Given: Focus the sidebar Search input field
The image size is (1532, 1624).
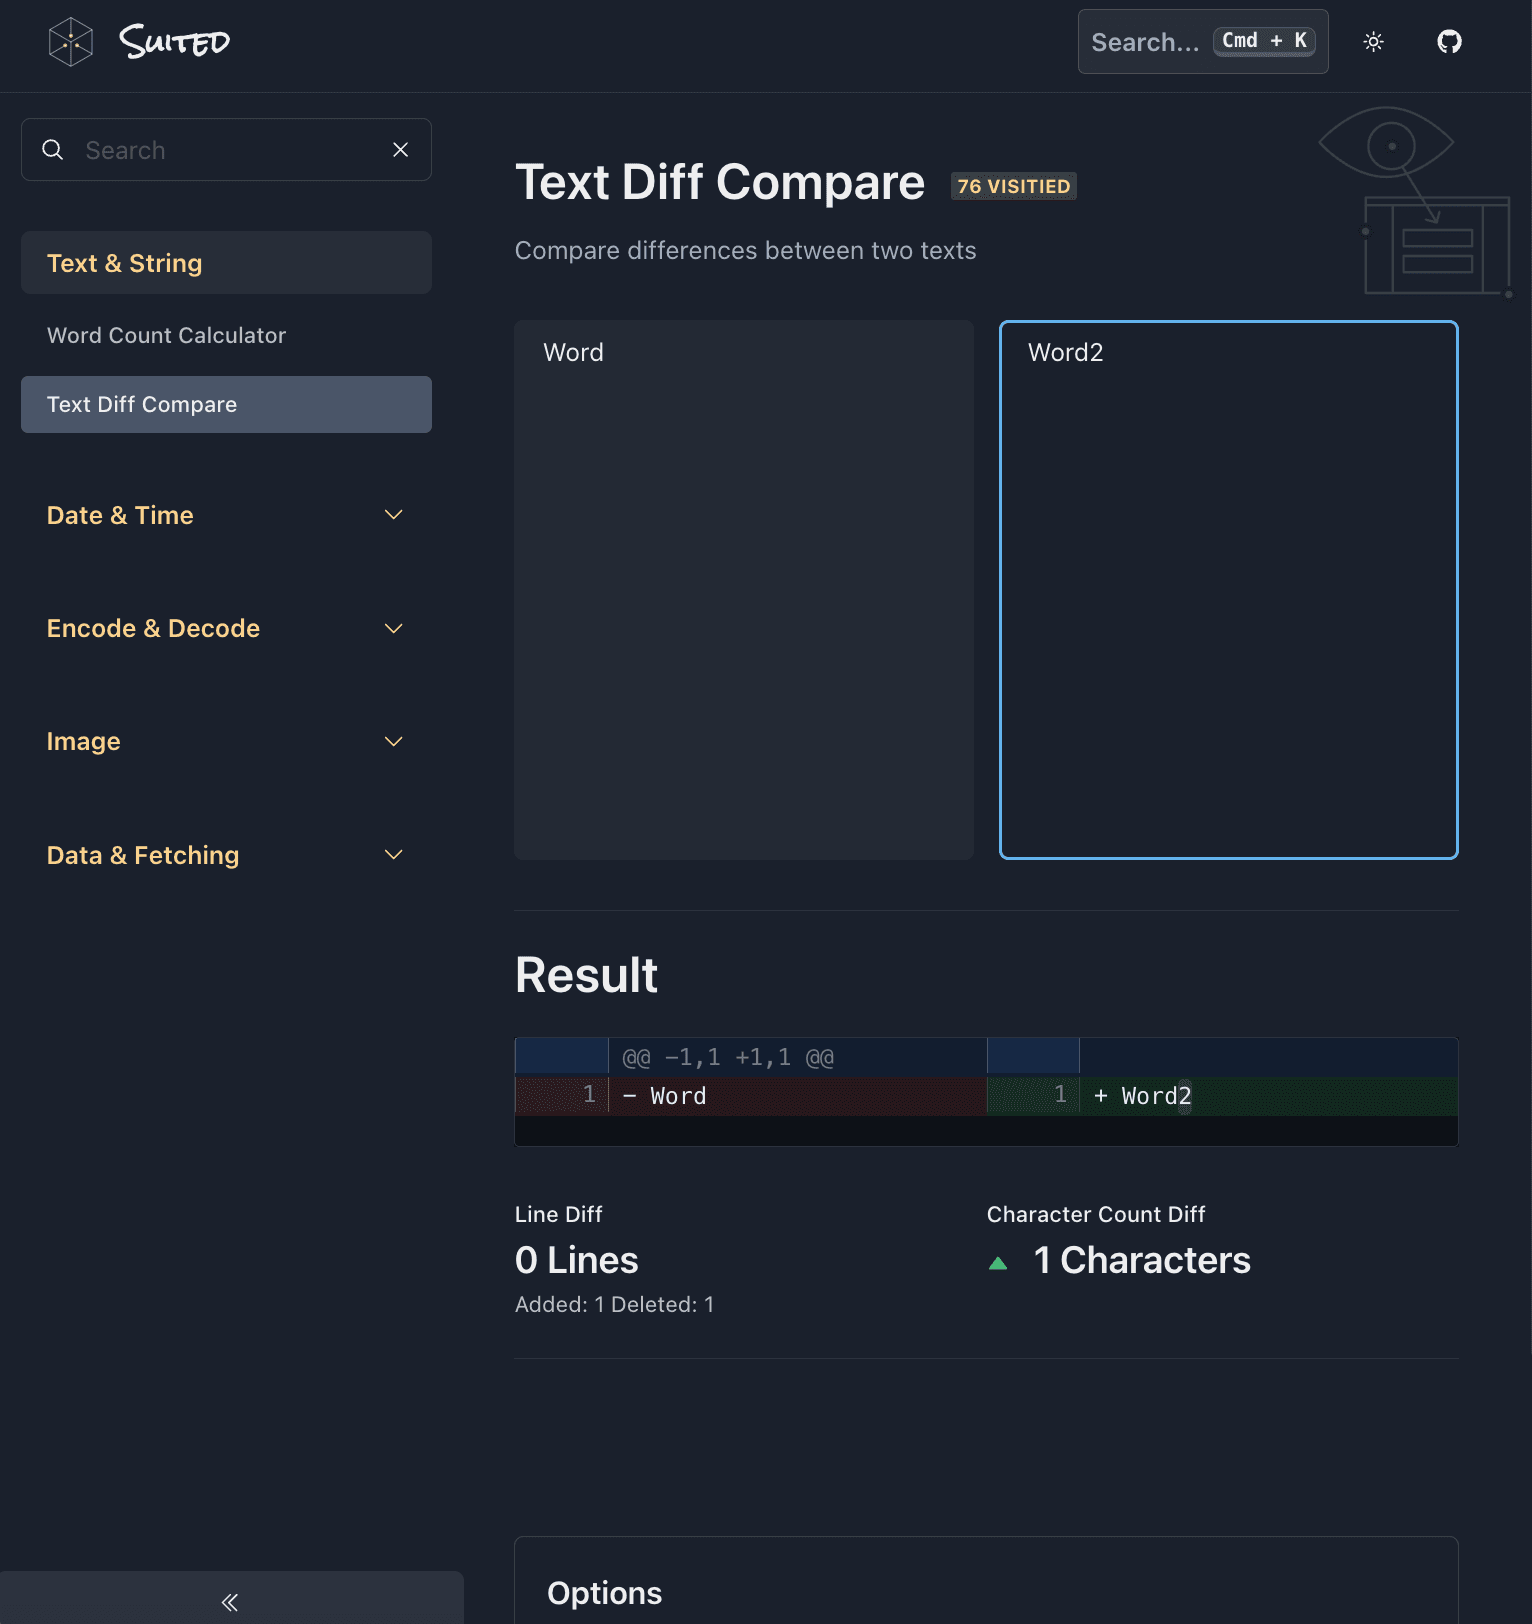Looking at the screenshot, I should (226, 150).
